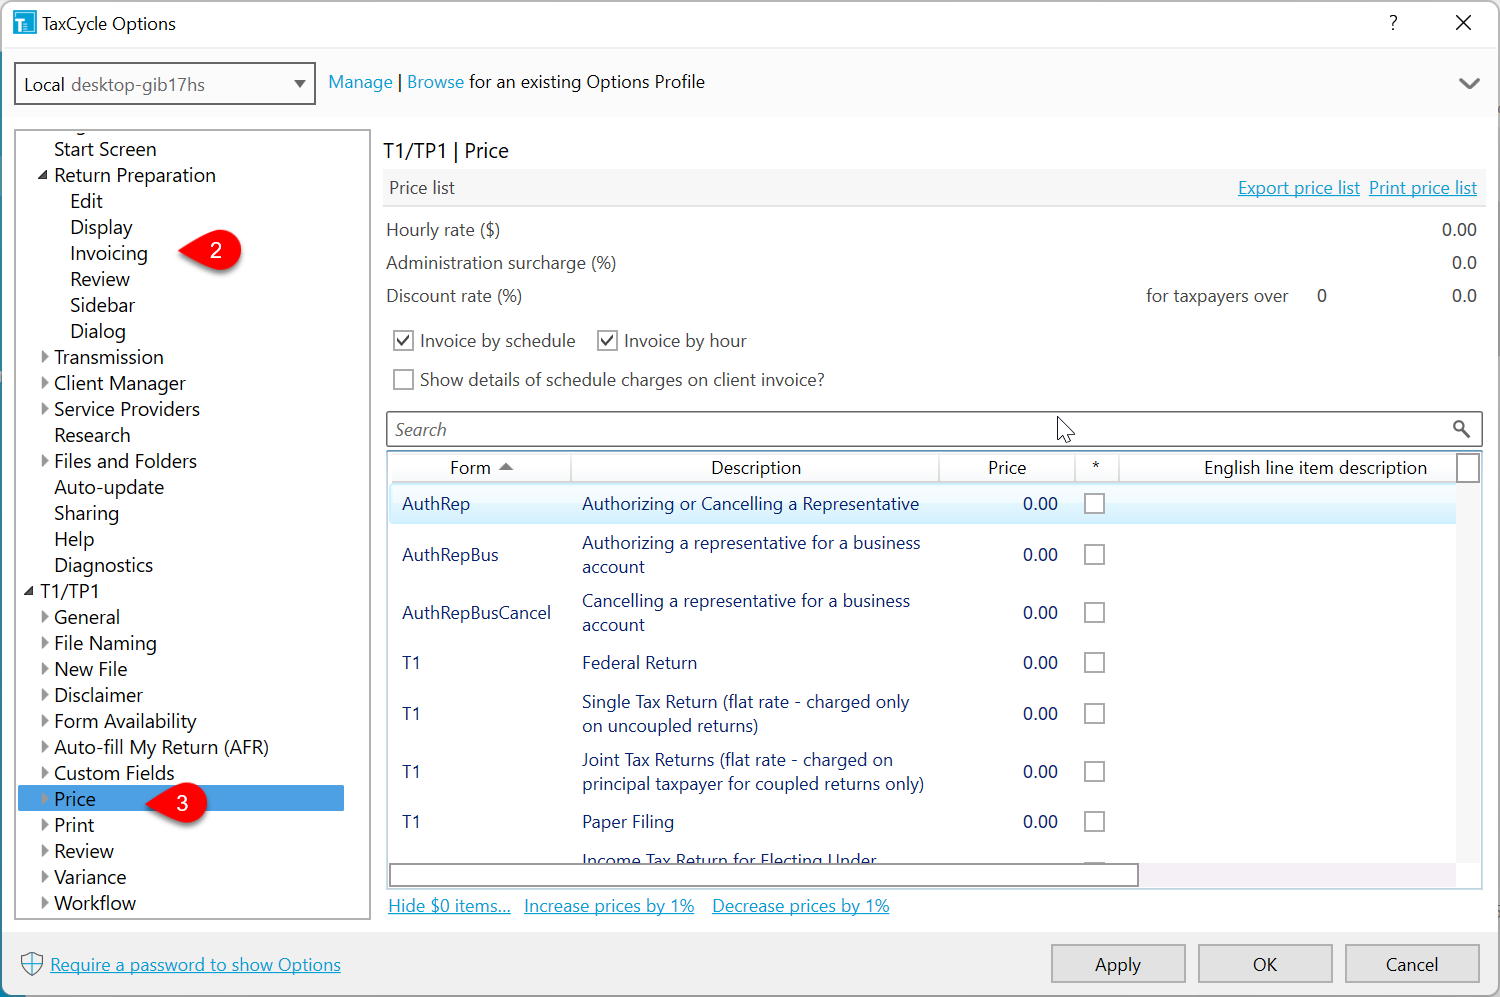This screenshot has width=1500, height=997.
Task: Expand the Form Availability node
Action: [x=44, y=721]
